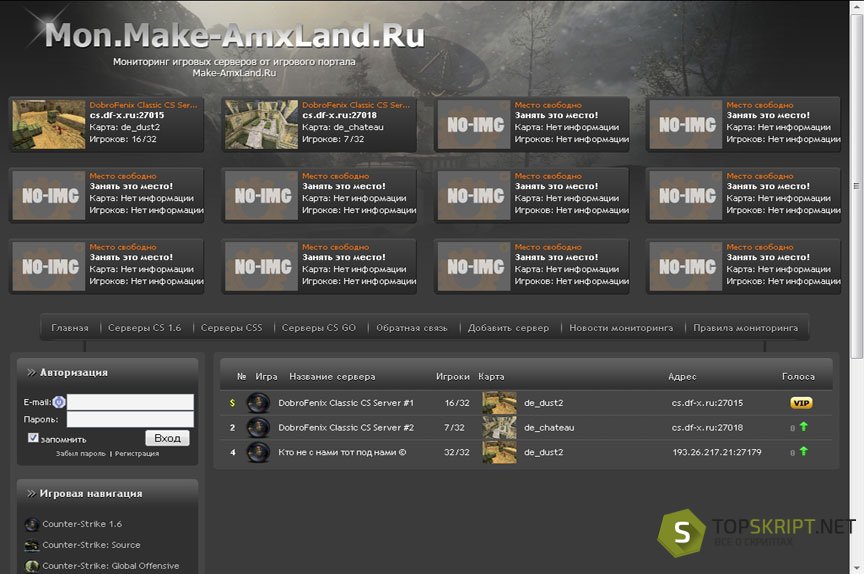Open Серверы CS 1.6 menu item

point(144,328)
